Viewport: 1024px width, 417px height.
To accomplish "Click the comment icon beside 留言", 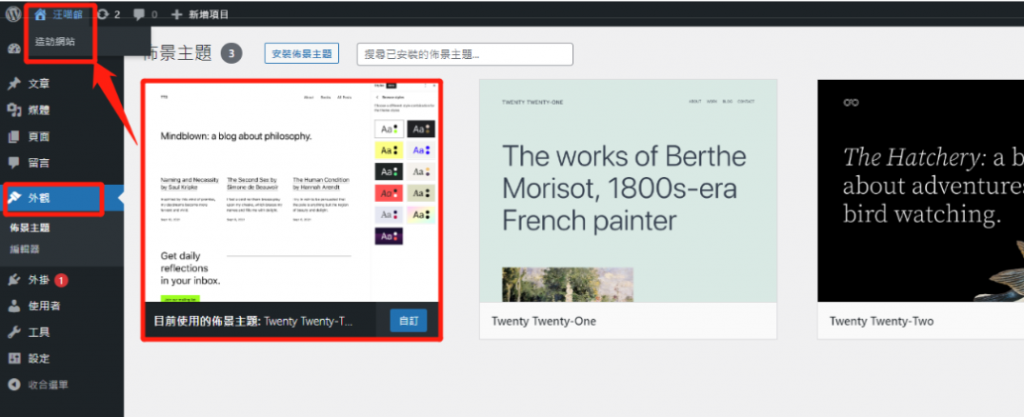I will 13,163.
